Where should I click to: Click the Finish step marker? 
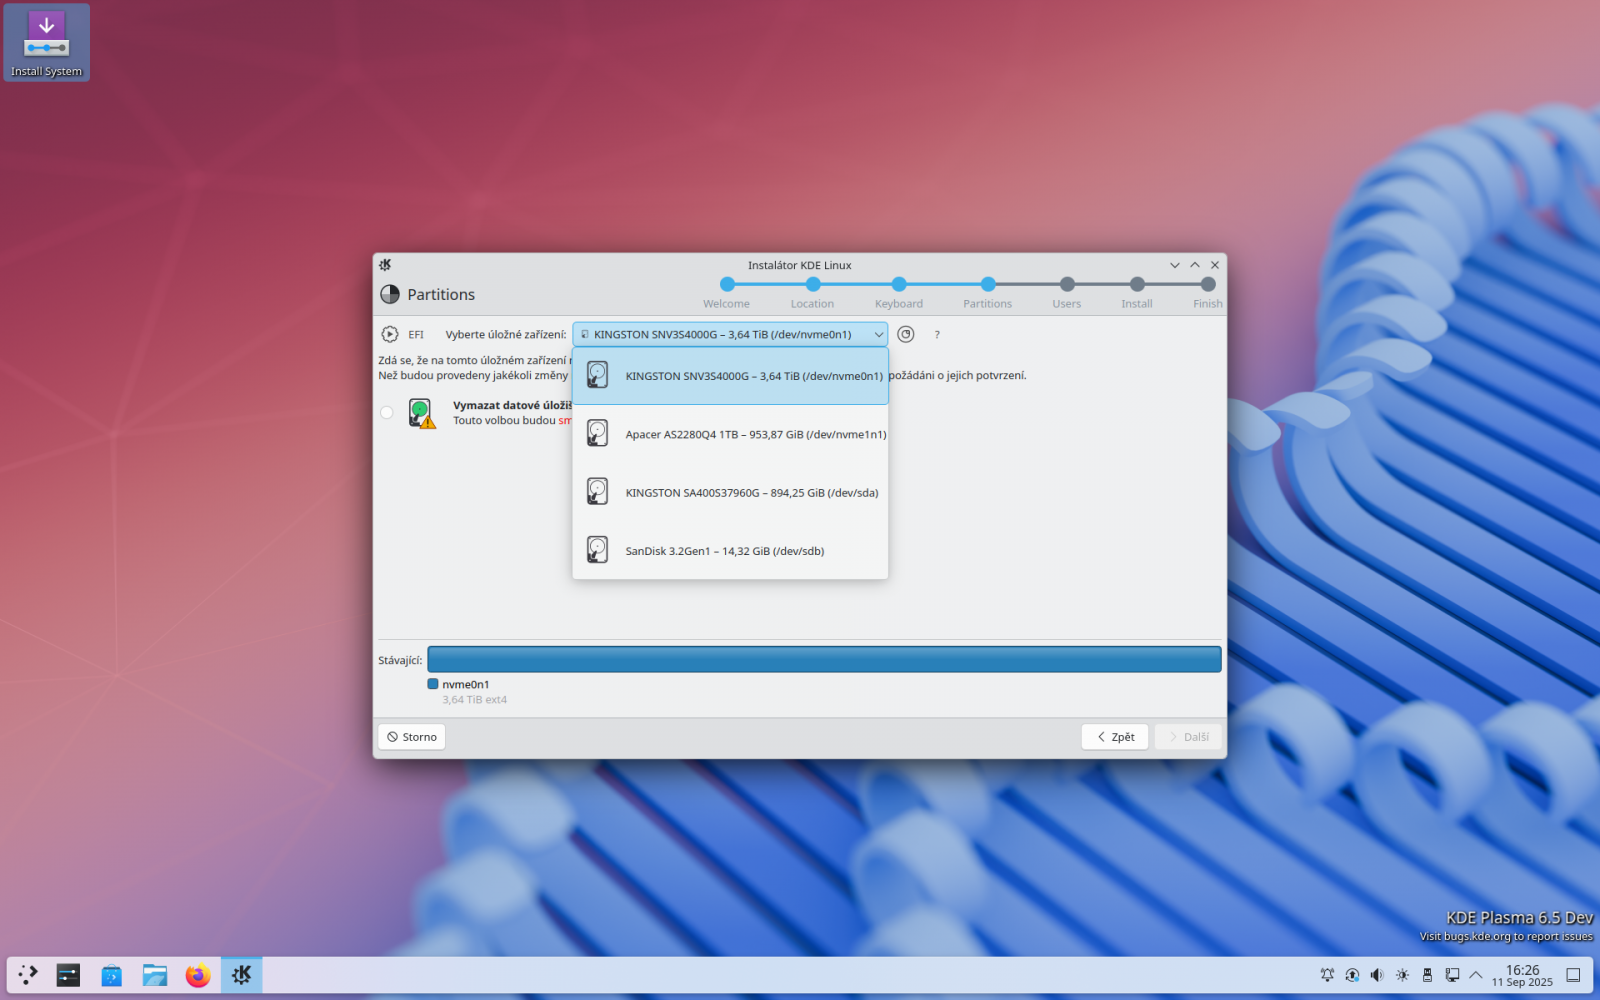(1208, 284)
